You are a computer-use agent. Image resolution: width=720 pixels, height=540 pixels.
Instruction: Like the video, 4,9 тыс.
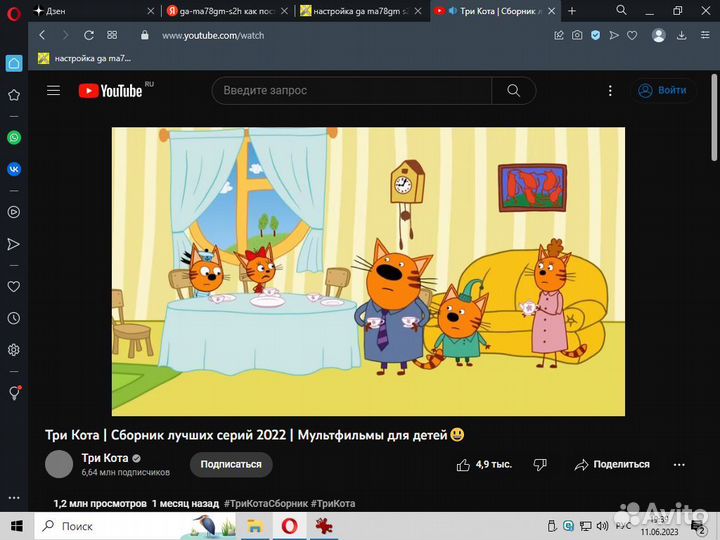point(484,465)
